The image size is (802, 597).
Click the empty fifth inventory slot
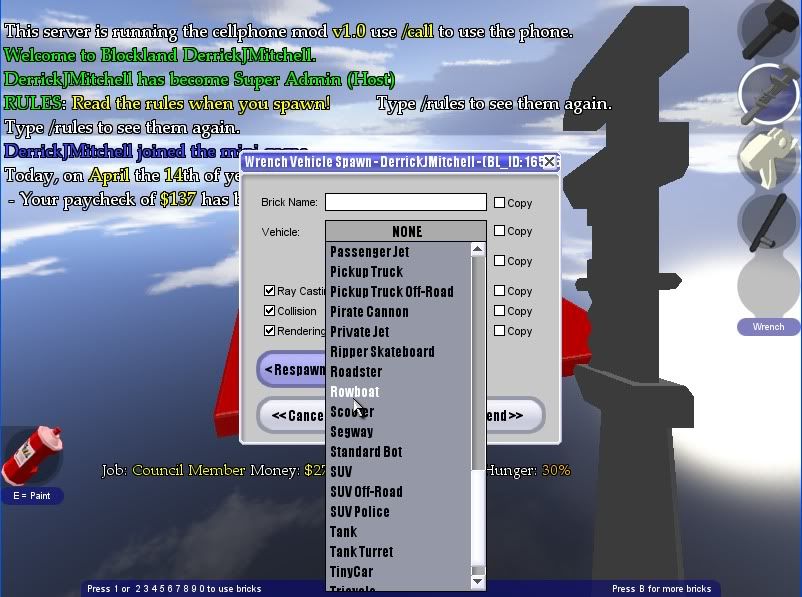pos(768,285)
